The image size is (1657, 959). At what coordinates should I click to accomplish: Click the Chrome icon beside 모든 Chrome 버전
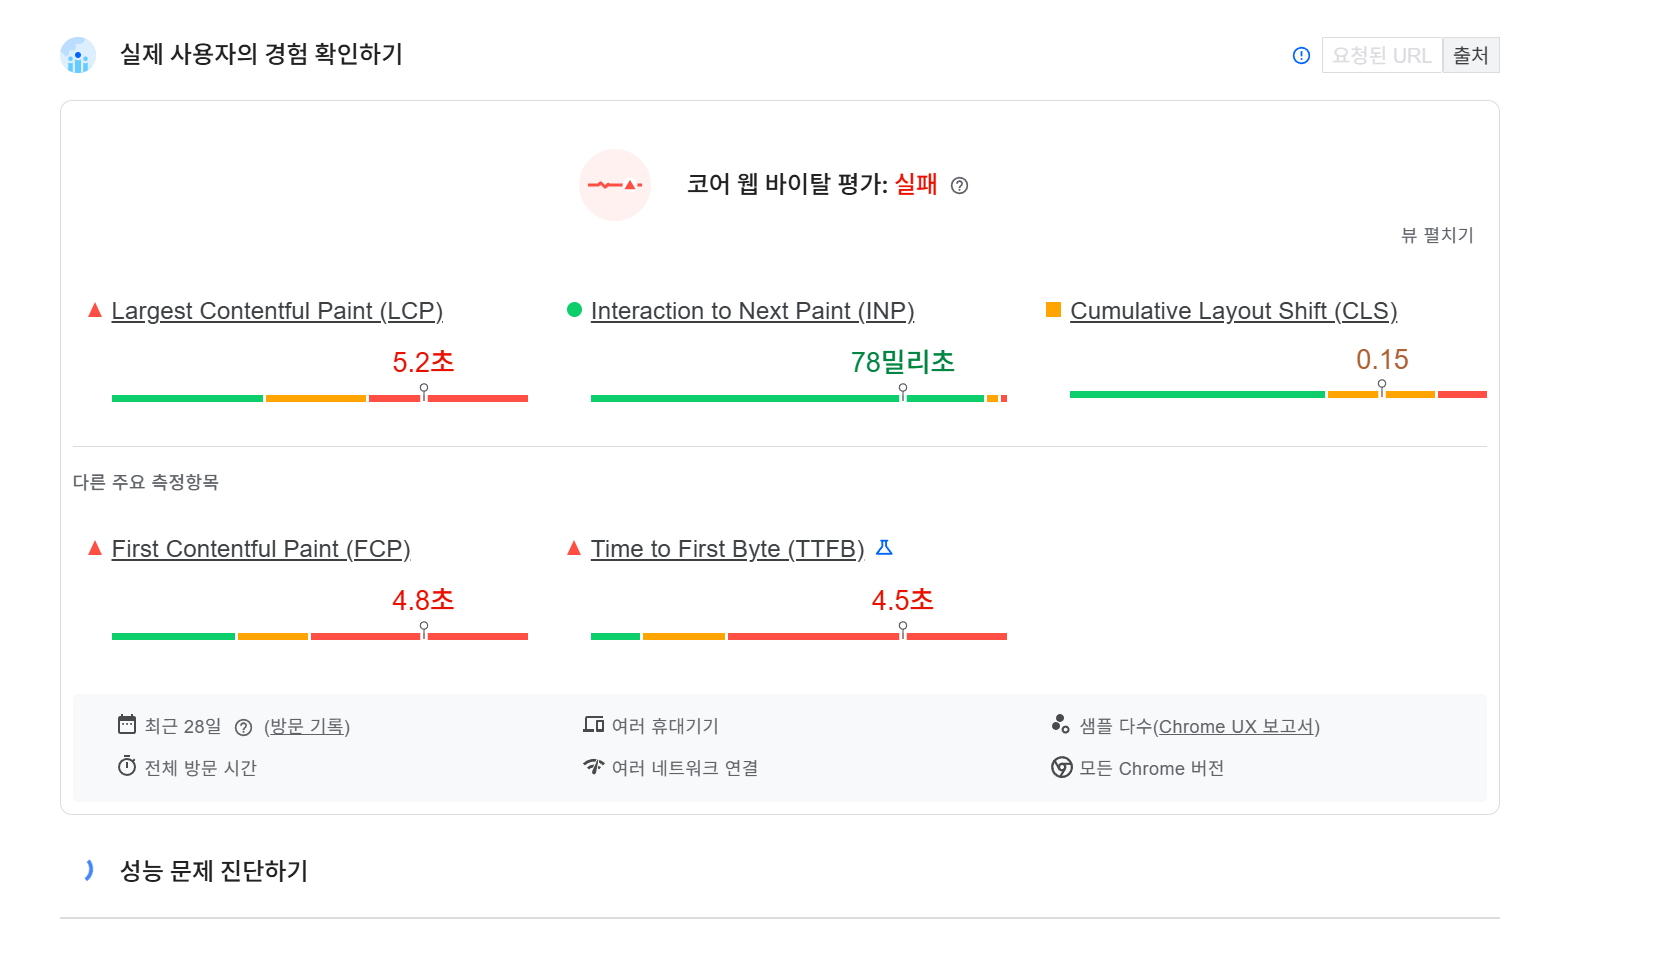click(x=1062, y=768)
